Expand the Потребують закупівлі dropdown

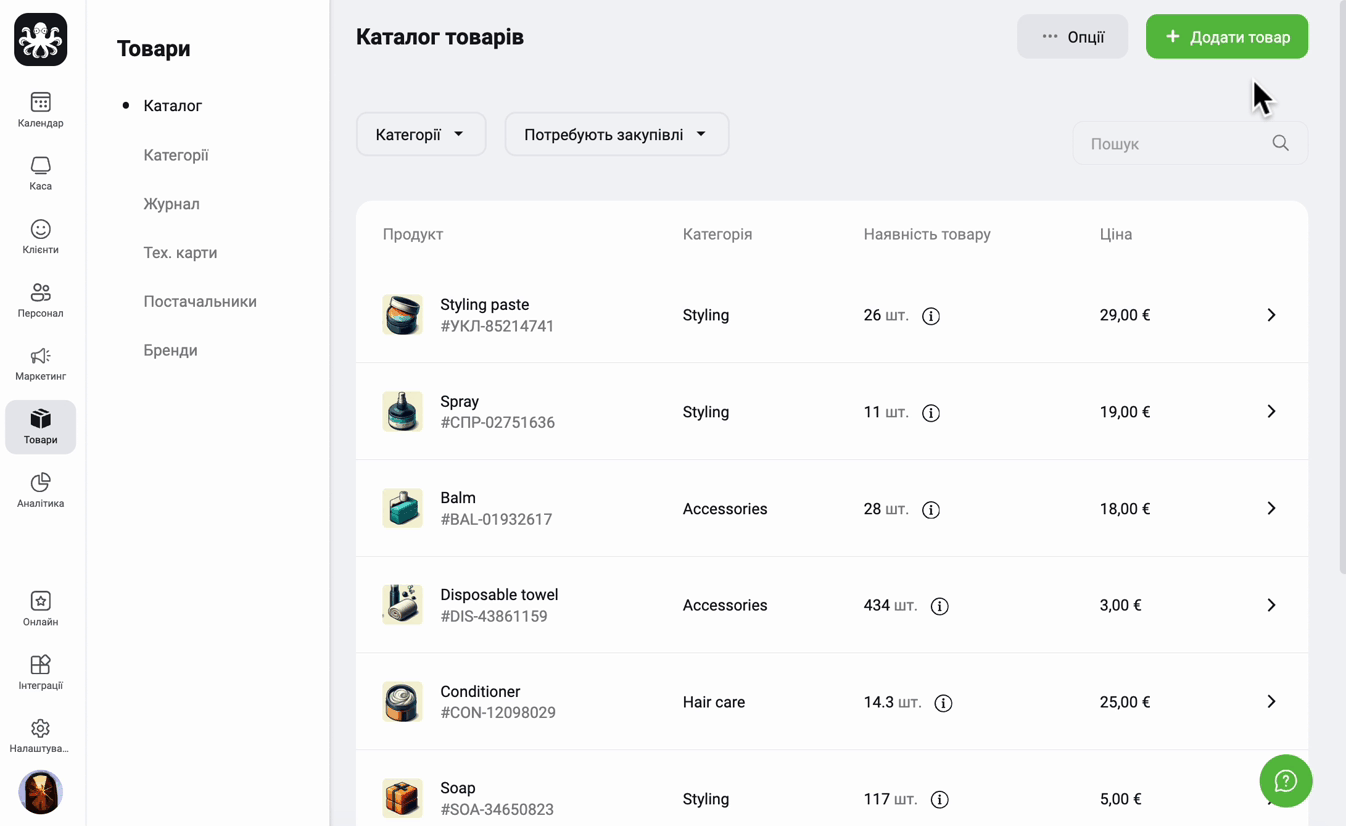(617, 134)
